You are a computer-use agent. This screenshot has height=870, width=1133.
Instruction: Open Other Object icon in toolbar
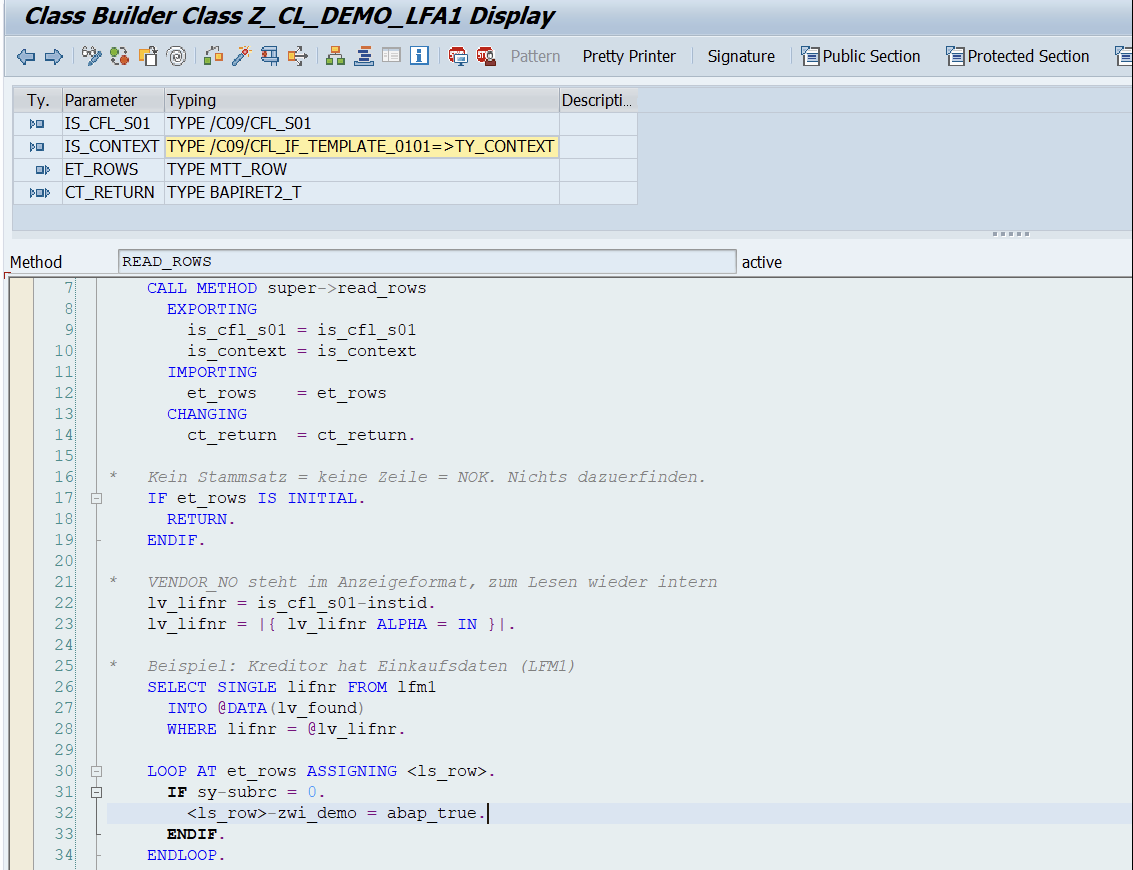tap(148, 56)
